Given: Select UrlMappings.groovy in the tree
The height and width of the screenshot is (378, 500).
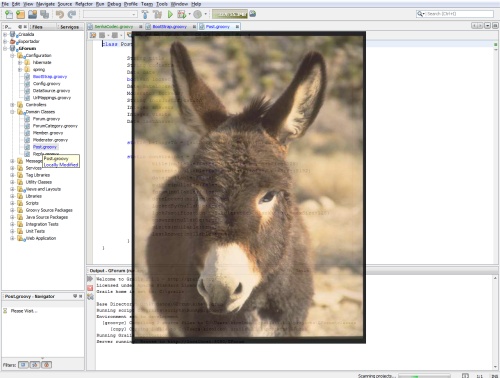Looking at the screenshot, I should 52,98.
